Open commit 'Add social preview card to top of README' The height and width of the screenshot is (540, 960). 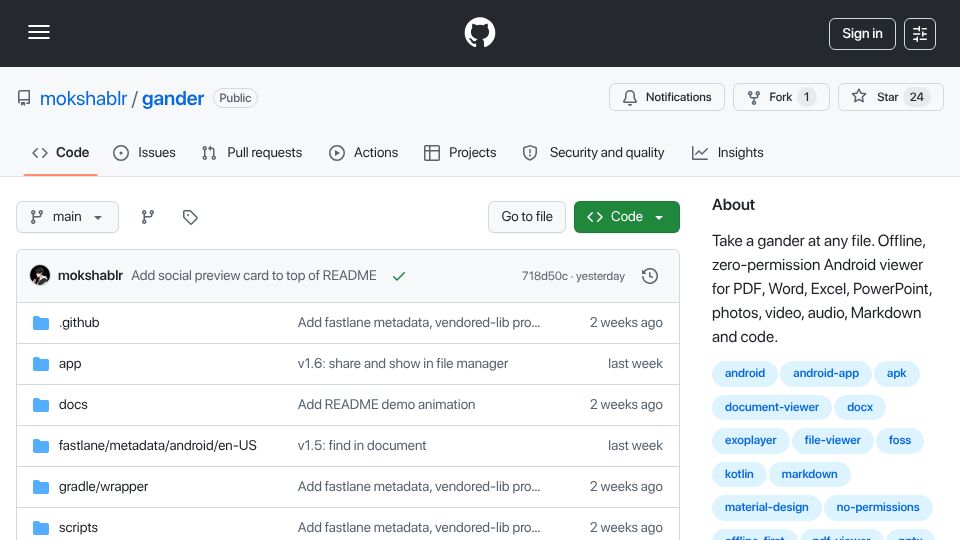(253, 276)
